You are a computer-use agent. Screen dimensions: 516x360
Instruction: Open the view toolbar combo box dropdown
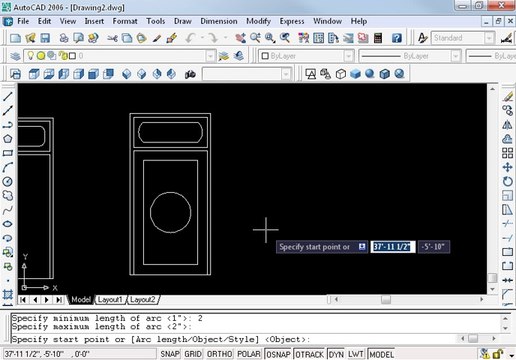point(286,74)
